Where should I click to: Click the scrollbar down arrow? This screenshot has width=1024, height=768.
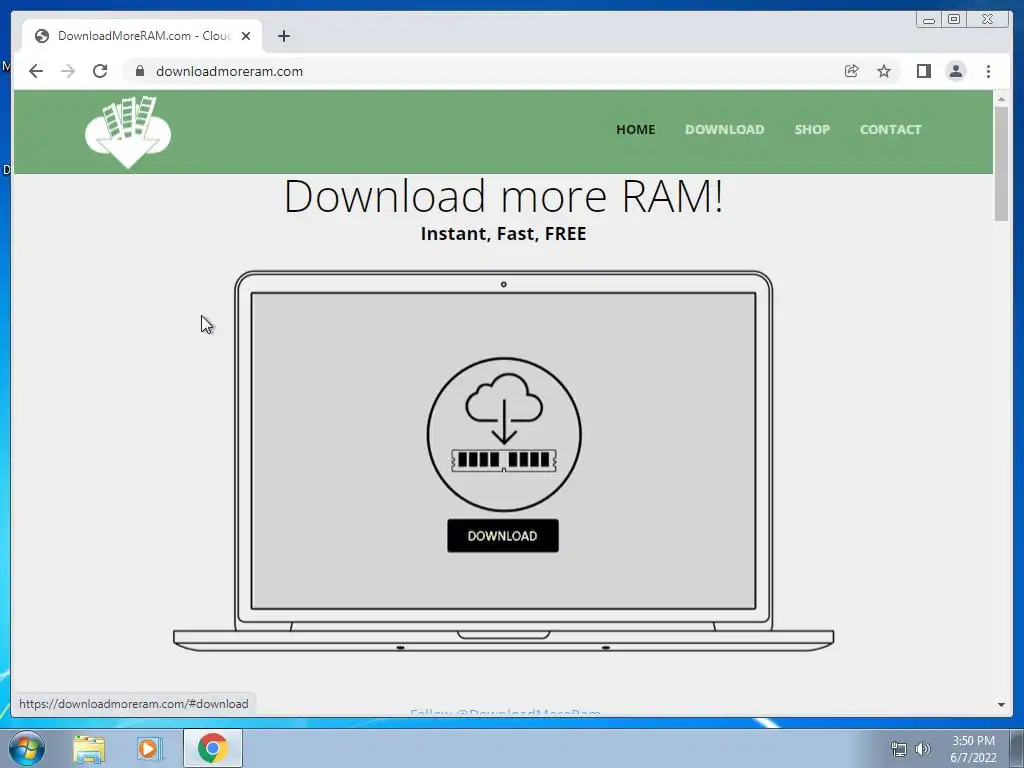pyautogui.click(x=1001, y=705)
